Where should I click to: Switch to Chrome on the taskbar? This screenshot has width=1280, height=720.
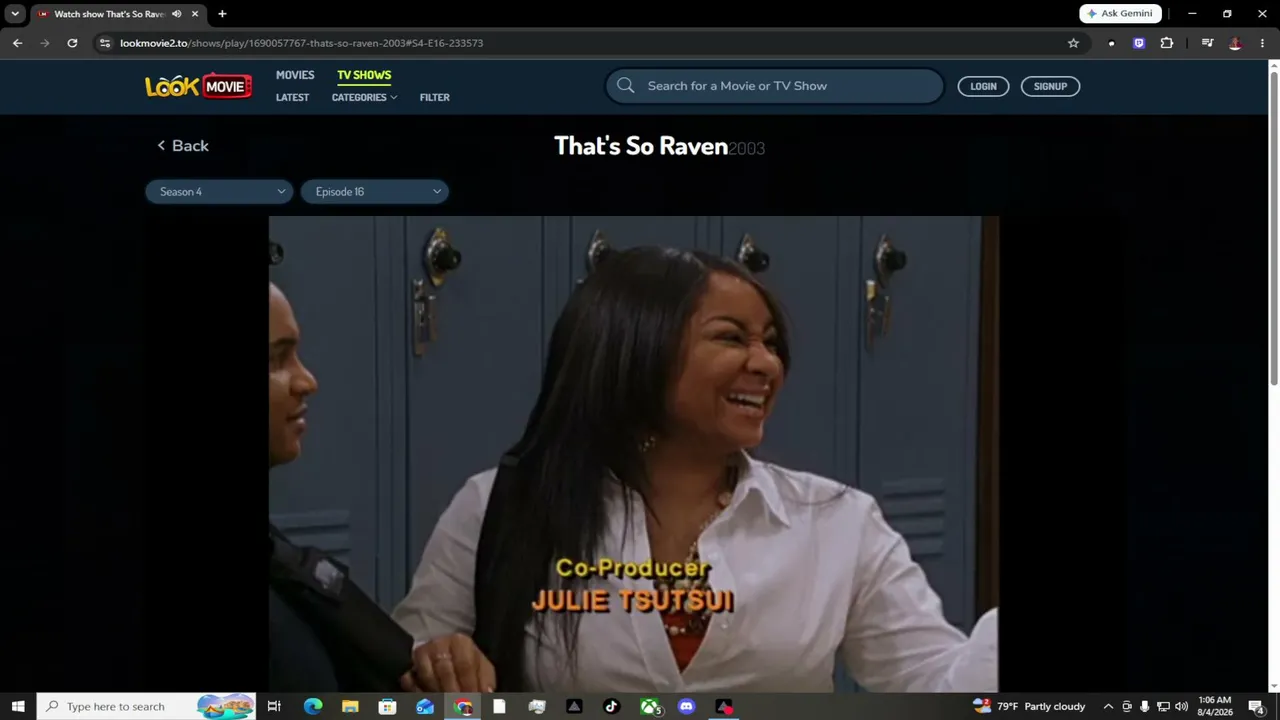pyautogui.click(x=463, y=706)
